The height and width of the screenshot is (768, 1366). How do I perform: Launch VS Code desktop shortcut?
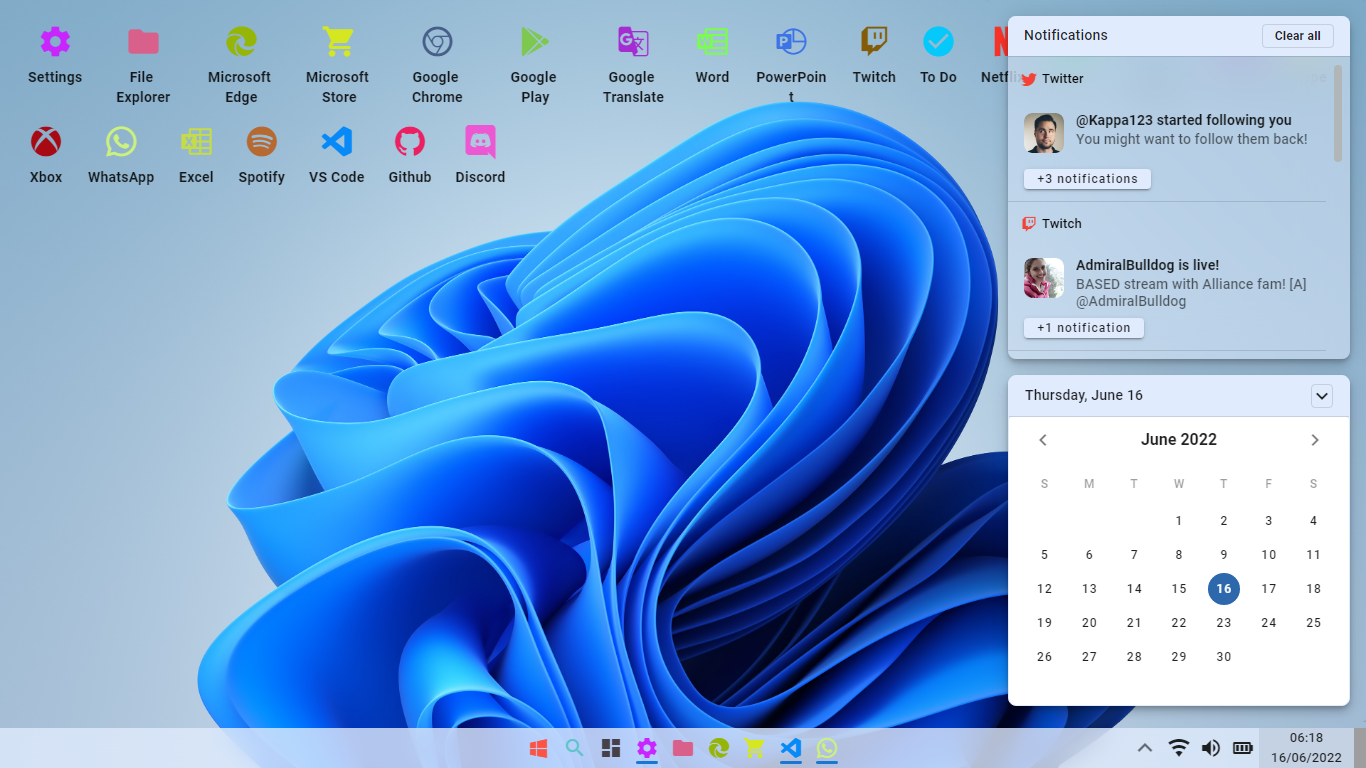click(336, 156)
